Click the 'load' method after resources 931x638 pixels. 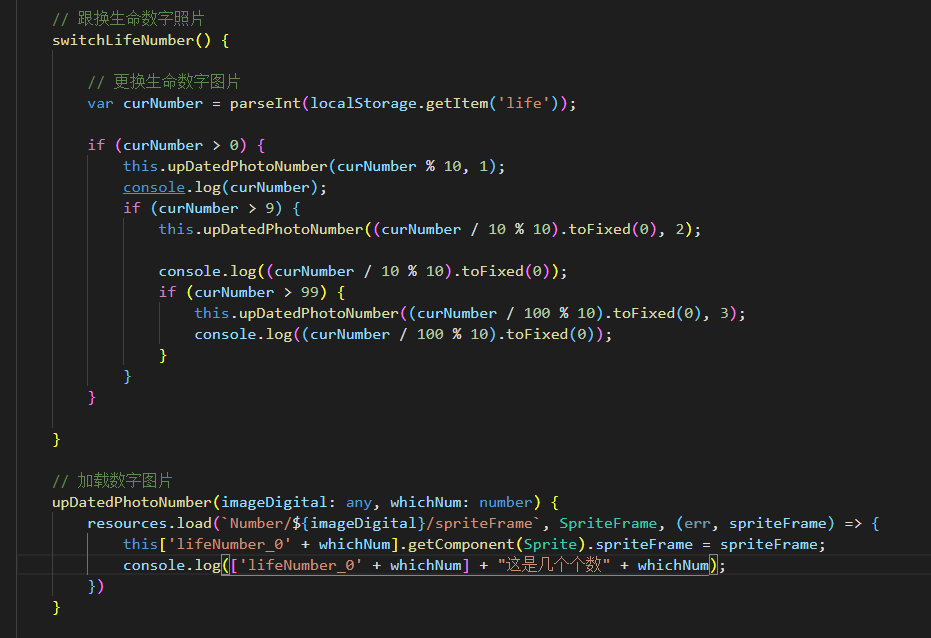(x=194, y=523)
